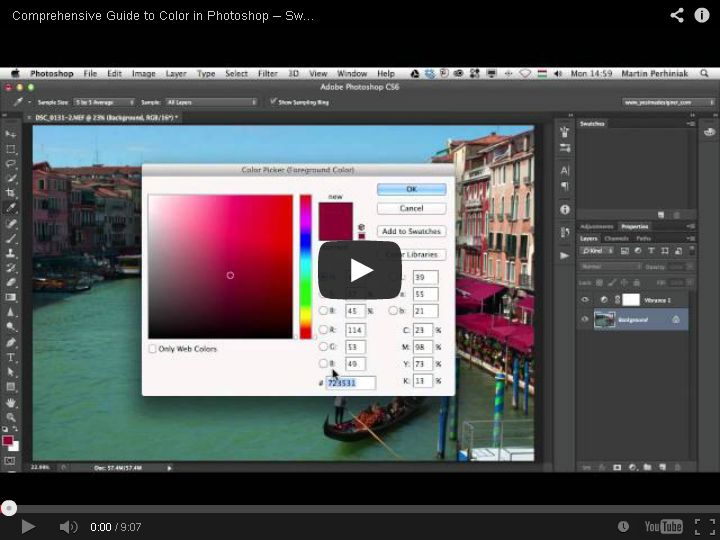720x540 pixels.
Task: Play the video with the center play button
Action: (360, 270)
